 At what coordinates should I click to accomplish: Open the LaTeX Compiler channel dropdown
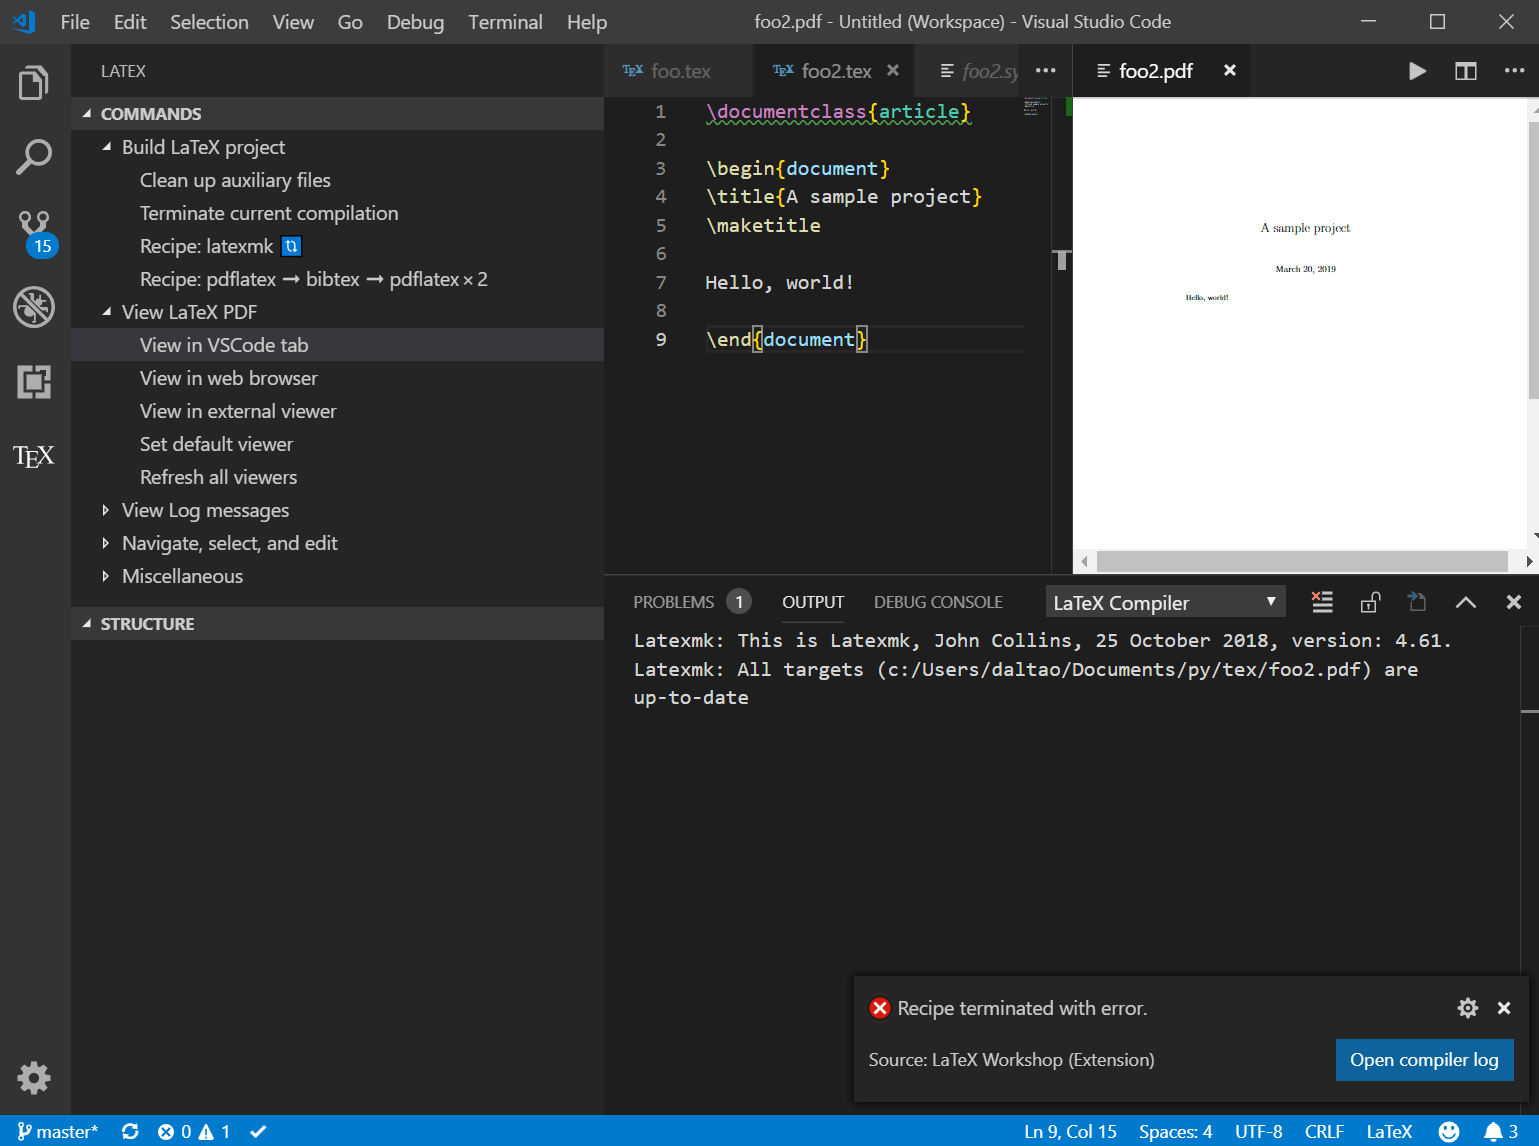click(1164, 601)
